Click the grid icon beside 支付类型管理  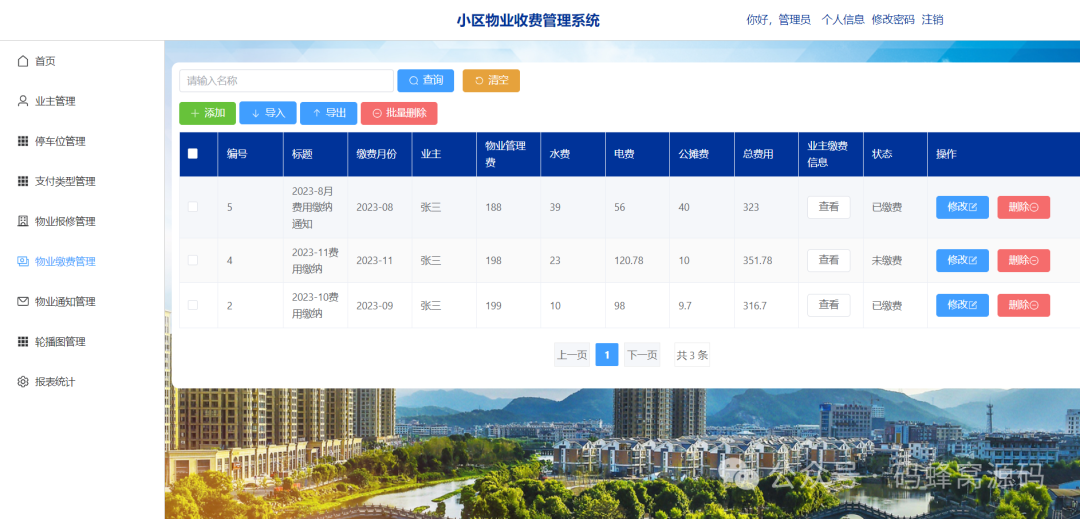click(x=23, y=181)
